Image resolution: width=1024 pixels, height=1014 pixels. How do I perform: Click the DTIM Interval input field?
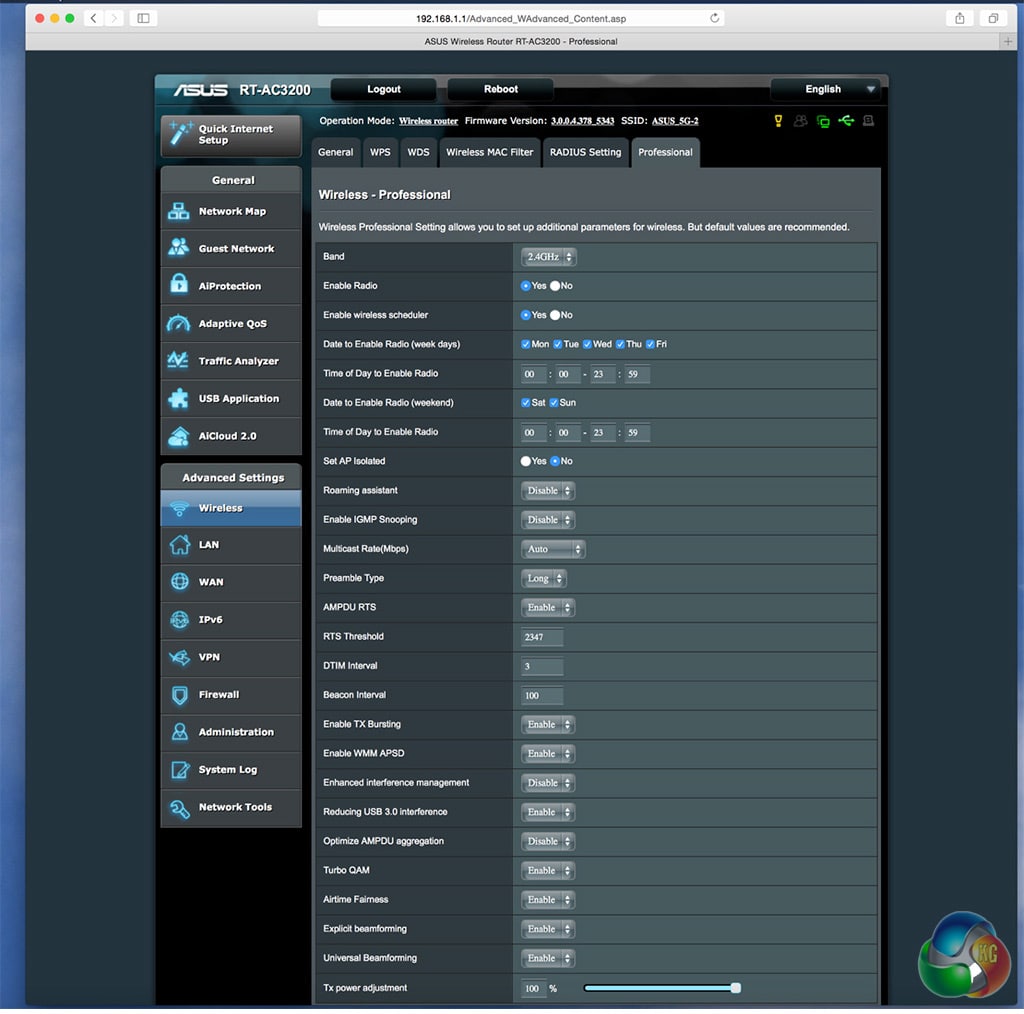[x=542, y=667]
